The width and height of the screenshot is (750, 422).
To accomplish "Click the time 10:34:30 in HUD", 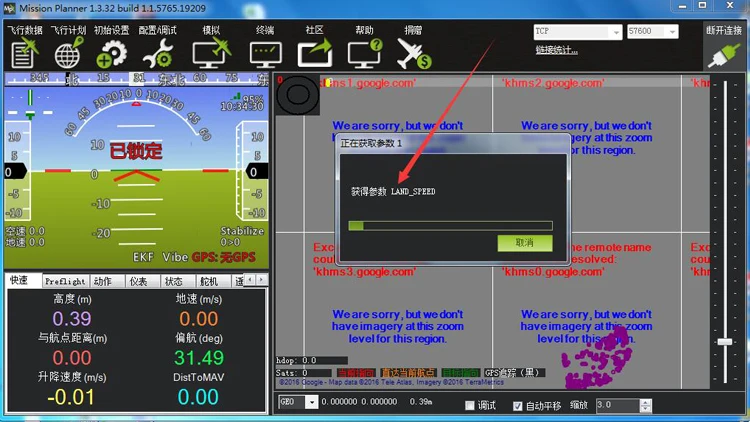I will coord(242,107).
